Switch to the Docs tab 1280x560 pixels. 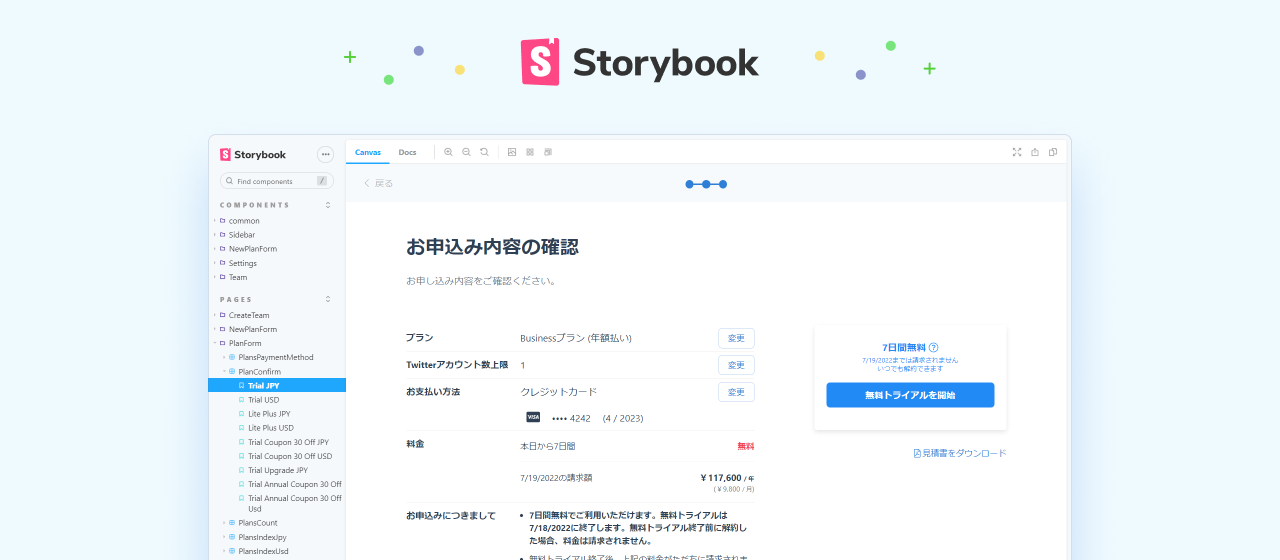[407, 152]
